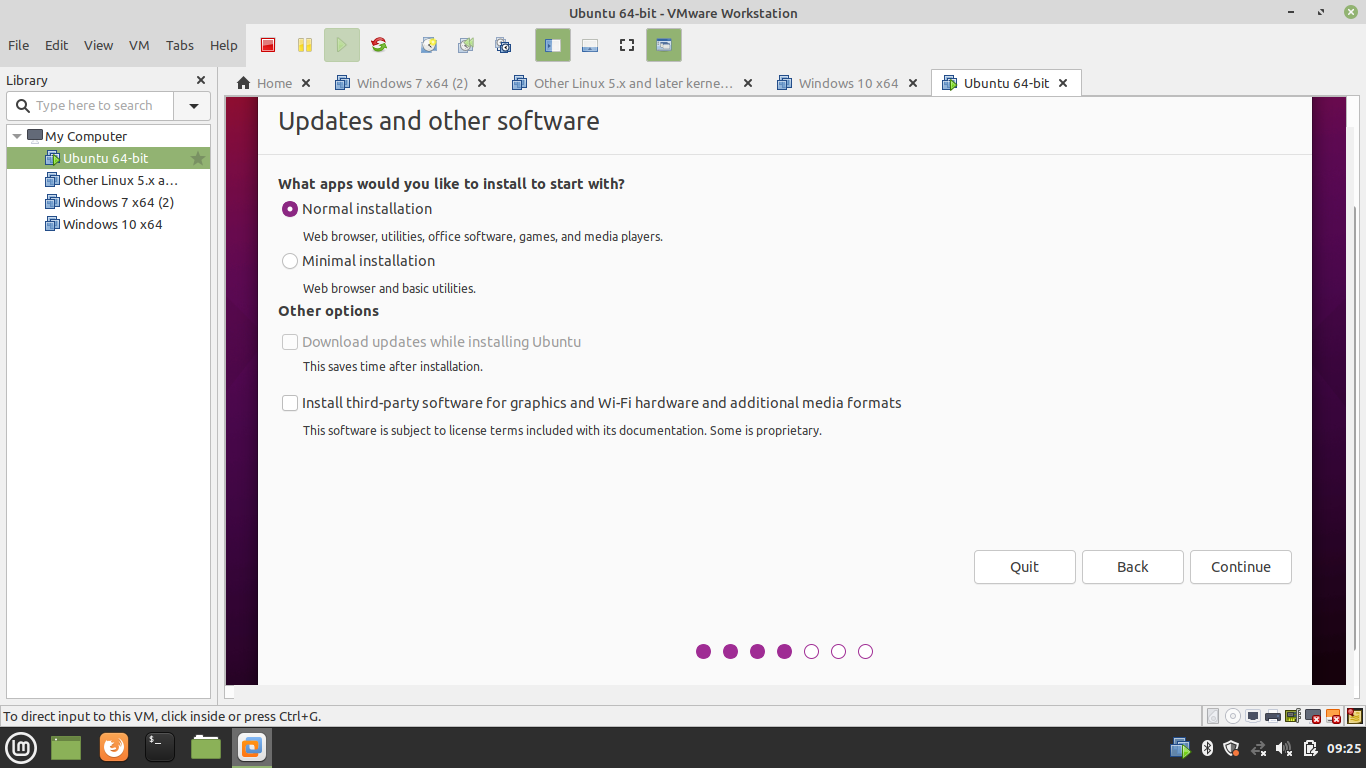Image resolution: width=1366 pixels, height=768 pixels.
Task: Click the green Power On play icon
Action: coord(341,45)
